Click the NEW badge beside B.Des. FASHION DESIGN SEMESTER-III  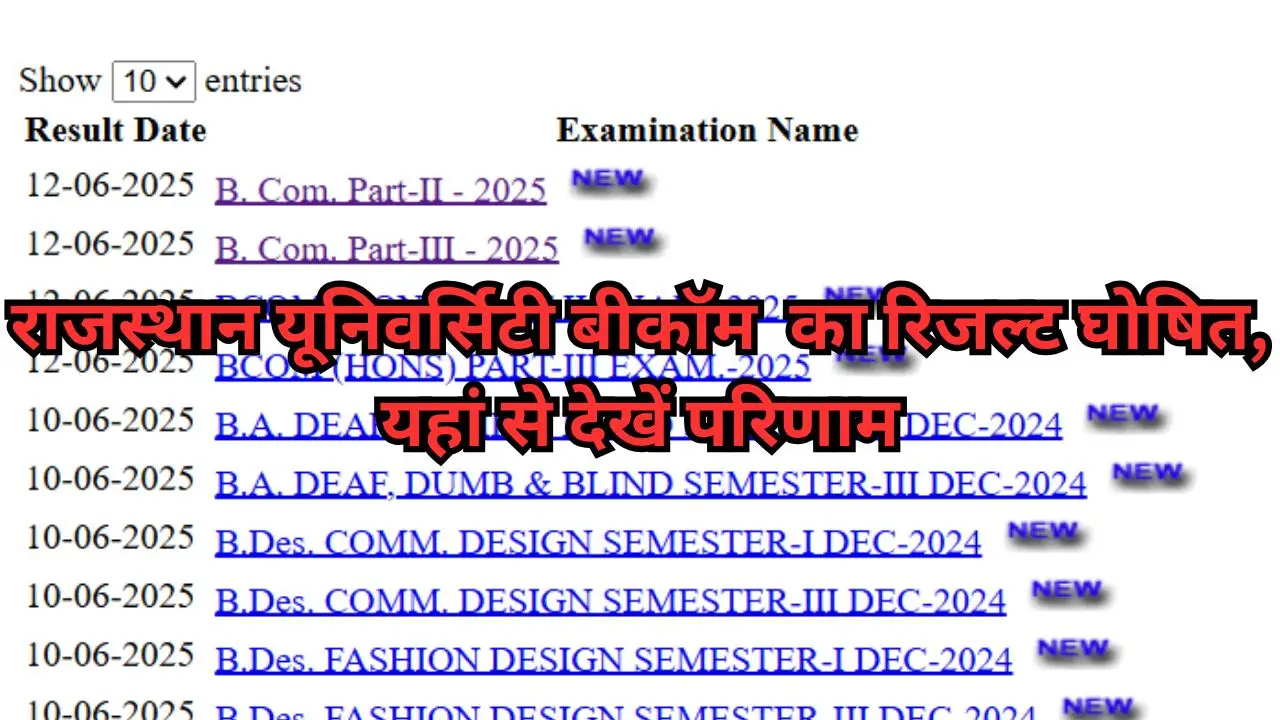click(1098, 705)
